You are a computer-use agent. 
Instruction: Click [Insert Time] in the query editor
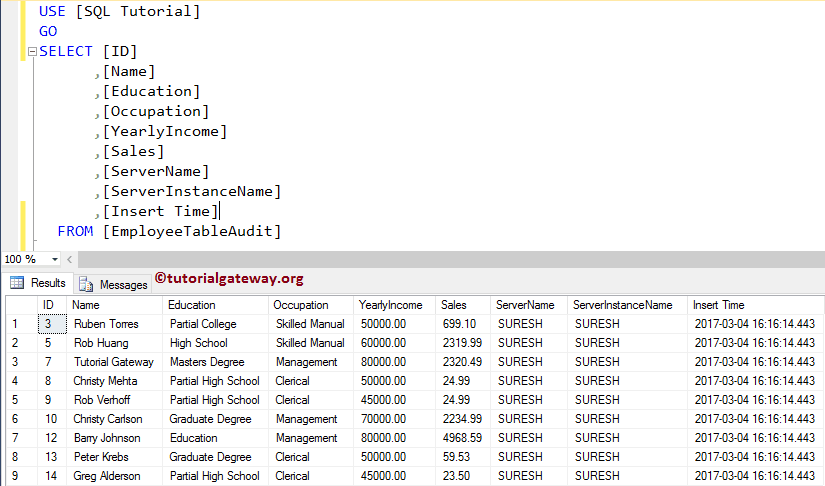pyautogui.click(x=160, y=211)
